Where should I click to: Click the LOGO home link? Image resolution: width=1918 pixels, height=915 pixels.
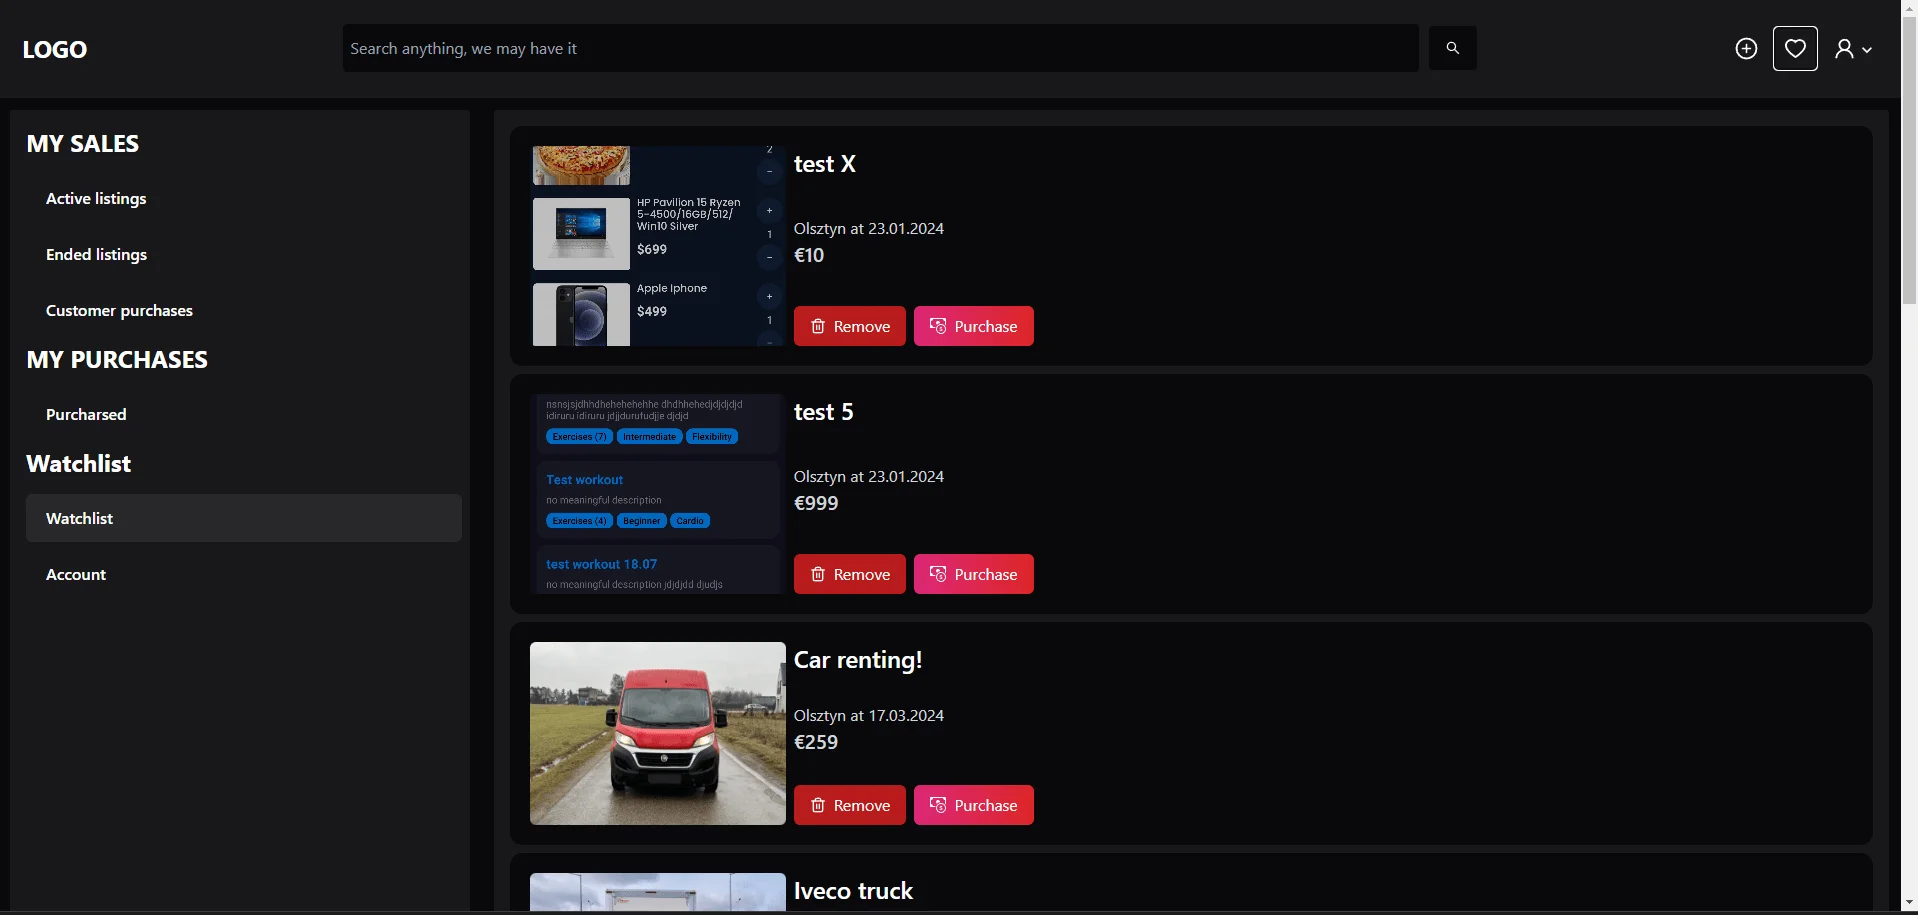point(55,49)
